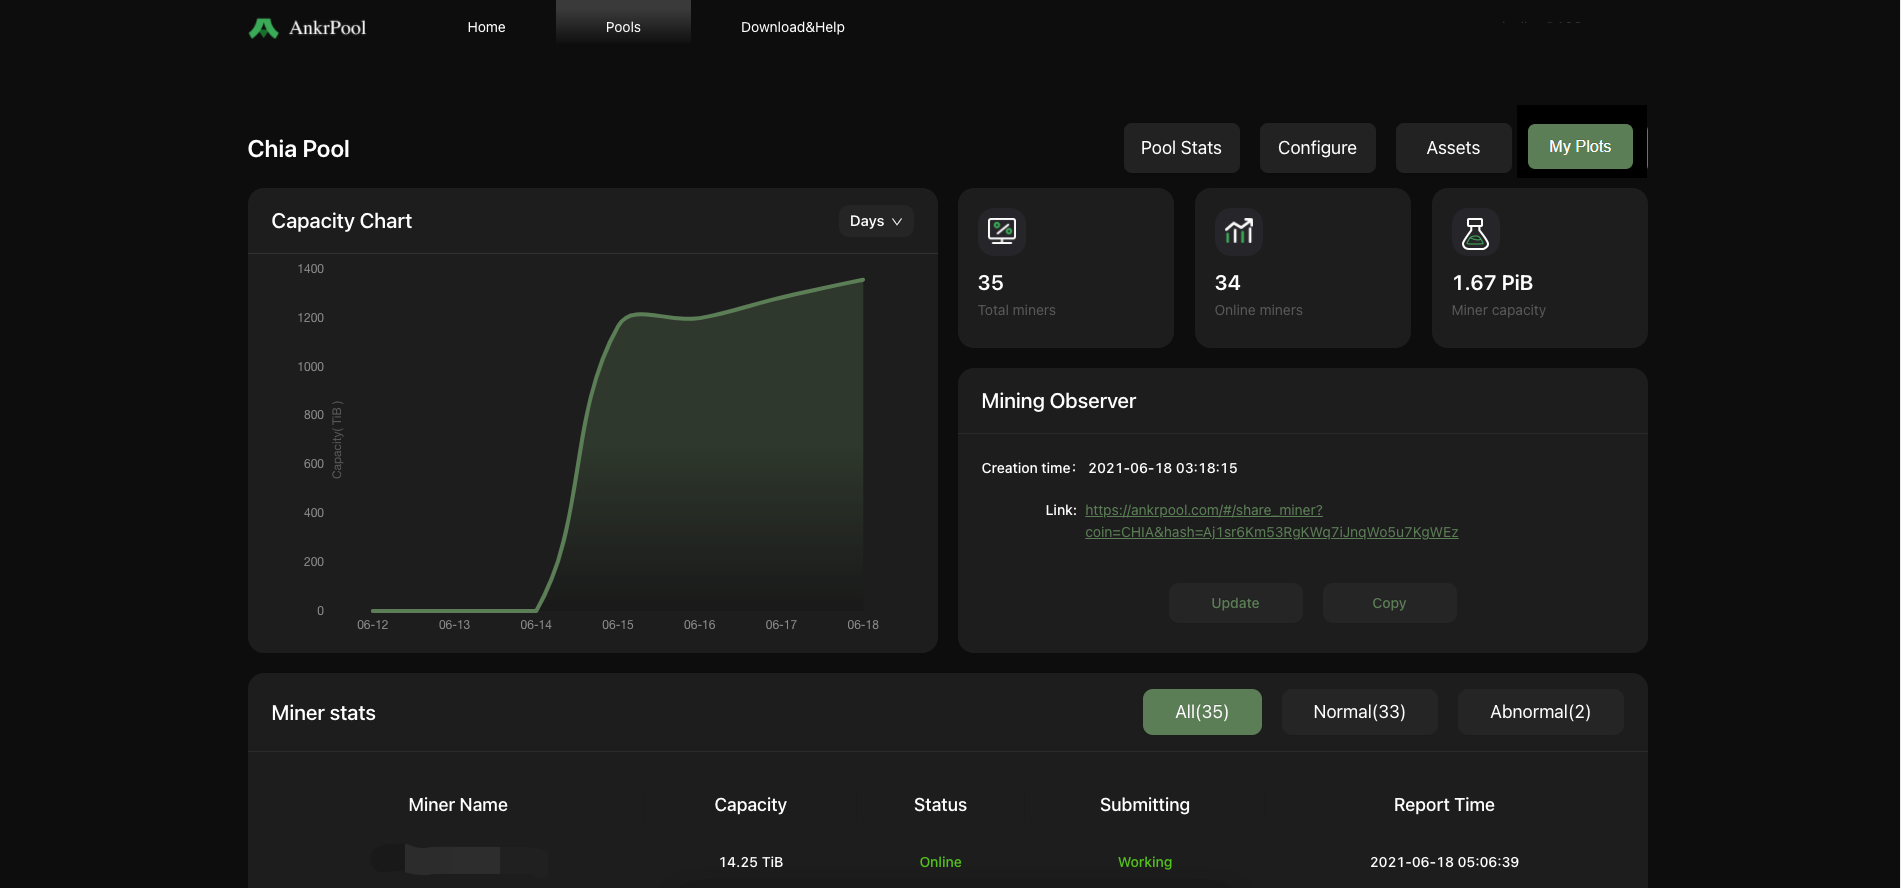Click the Status column header
The image size is (1901, 888).
tap(940, 805)
